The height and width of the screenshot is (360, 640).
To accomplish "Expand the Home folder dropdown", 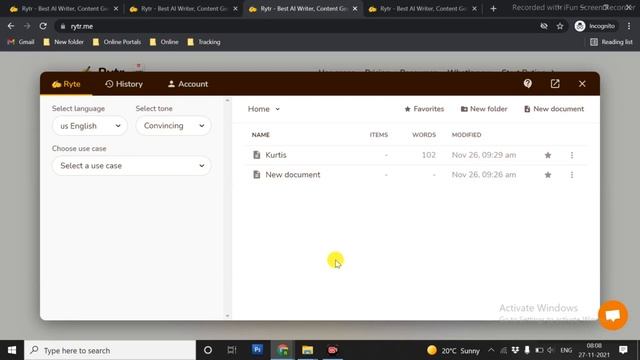I will (x=264, y=109).
